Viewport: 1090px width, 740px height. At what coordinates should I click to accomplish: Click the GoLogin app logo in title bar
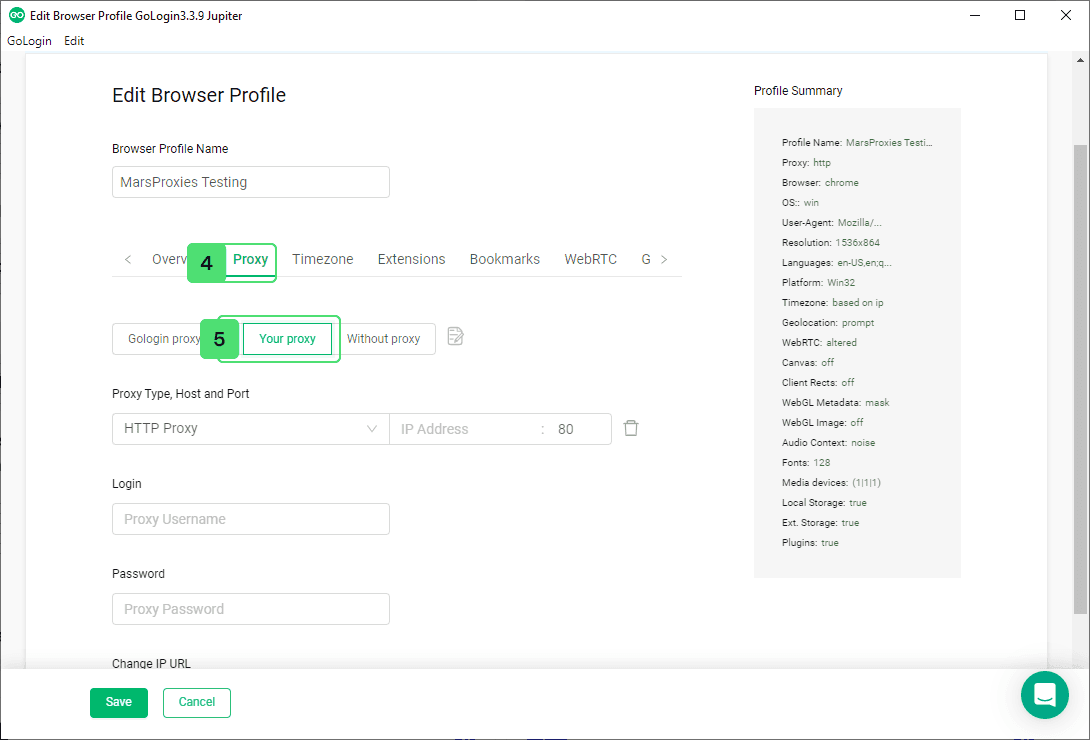tap(16, 16)
